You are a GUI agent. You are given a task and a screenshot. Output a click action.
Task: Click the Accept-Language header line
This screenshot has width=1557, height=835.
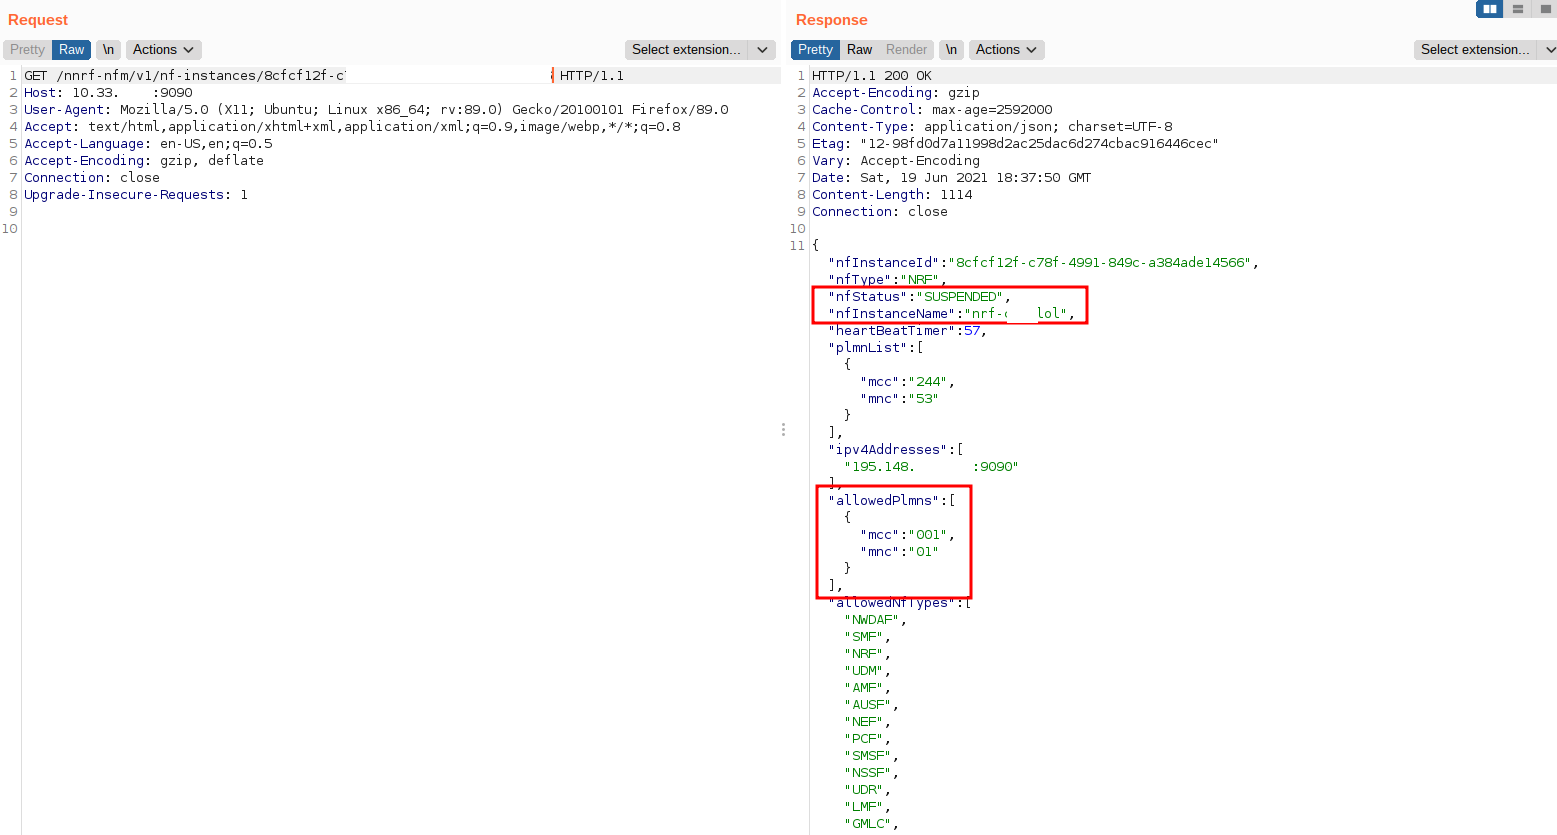pyautogui.click(x=148, y=144)
